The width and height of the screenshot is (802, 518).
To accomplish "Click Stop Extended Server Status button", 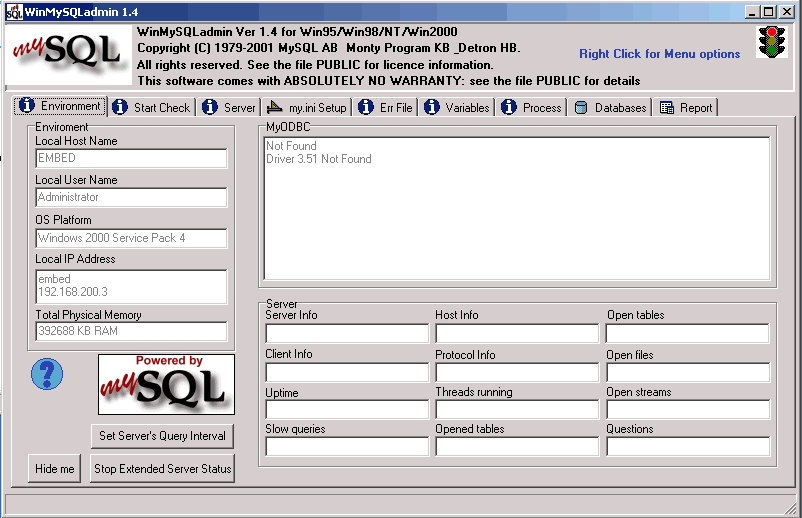I will 163,468.
